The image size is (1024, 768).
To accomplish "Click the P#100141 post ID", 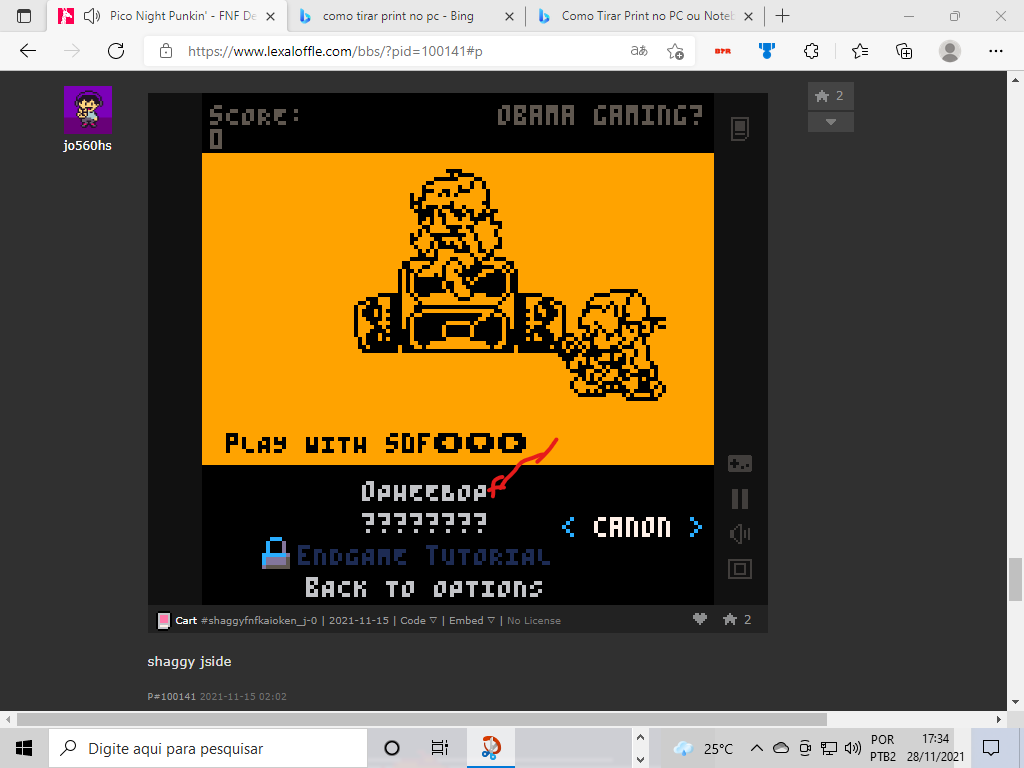I will pos(172,696).
